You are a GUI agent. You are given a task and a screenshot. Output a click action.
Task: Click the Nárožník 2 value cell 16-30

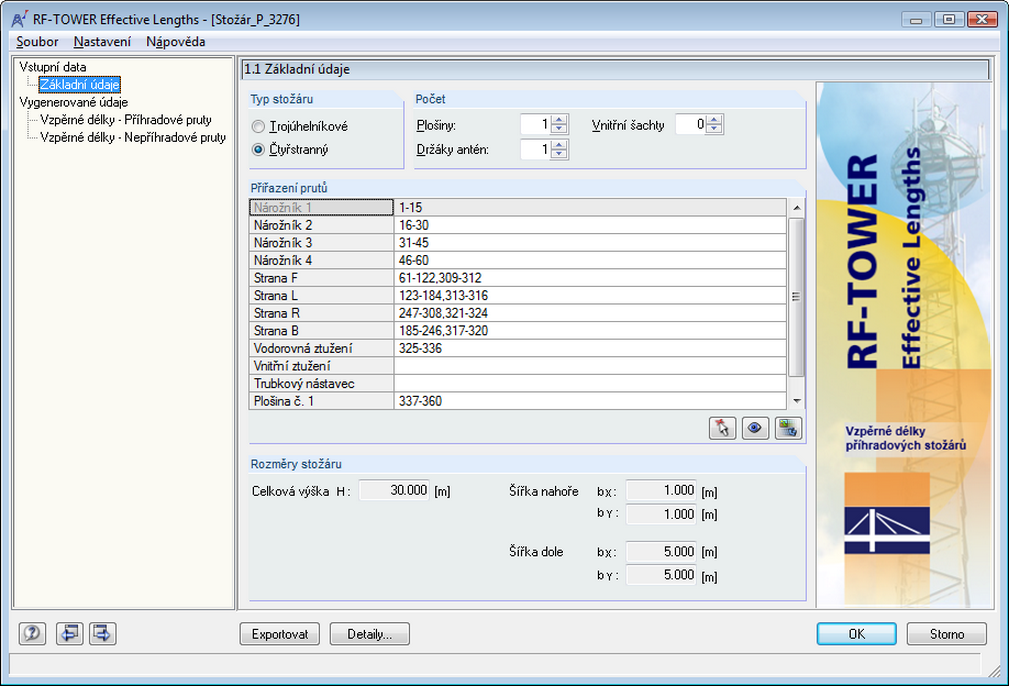590,225
